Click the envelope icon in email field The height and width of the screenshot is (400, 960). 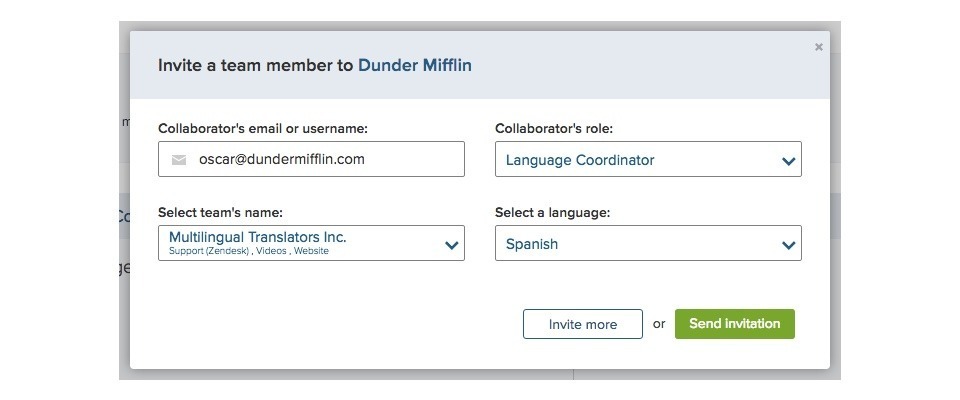pos(179,159)
